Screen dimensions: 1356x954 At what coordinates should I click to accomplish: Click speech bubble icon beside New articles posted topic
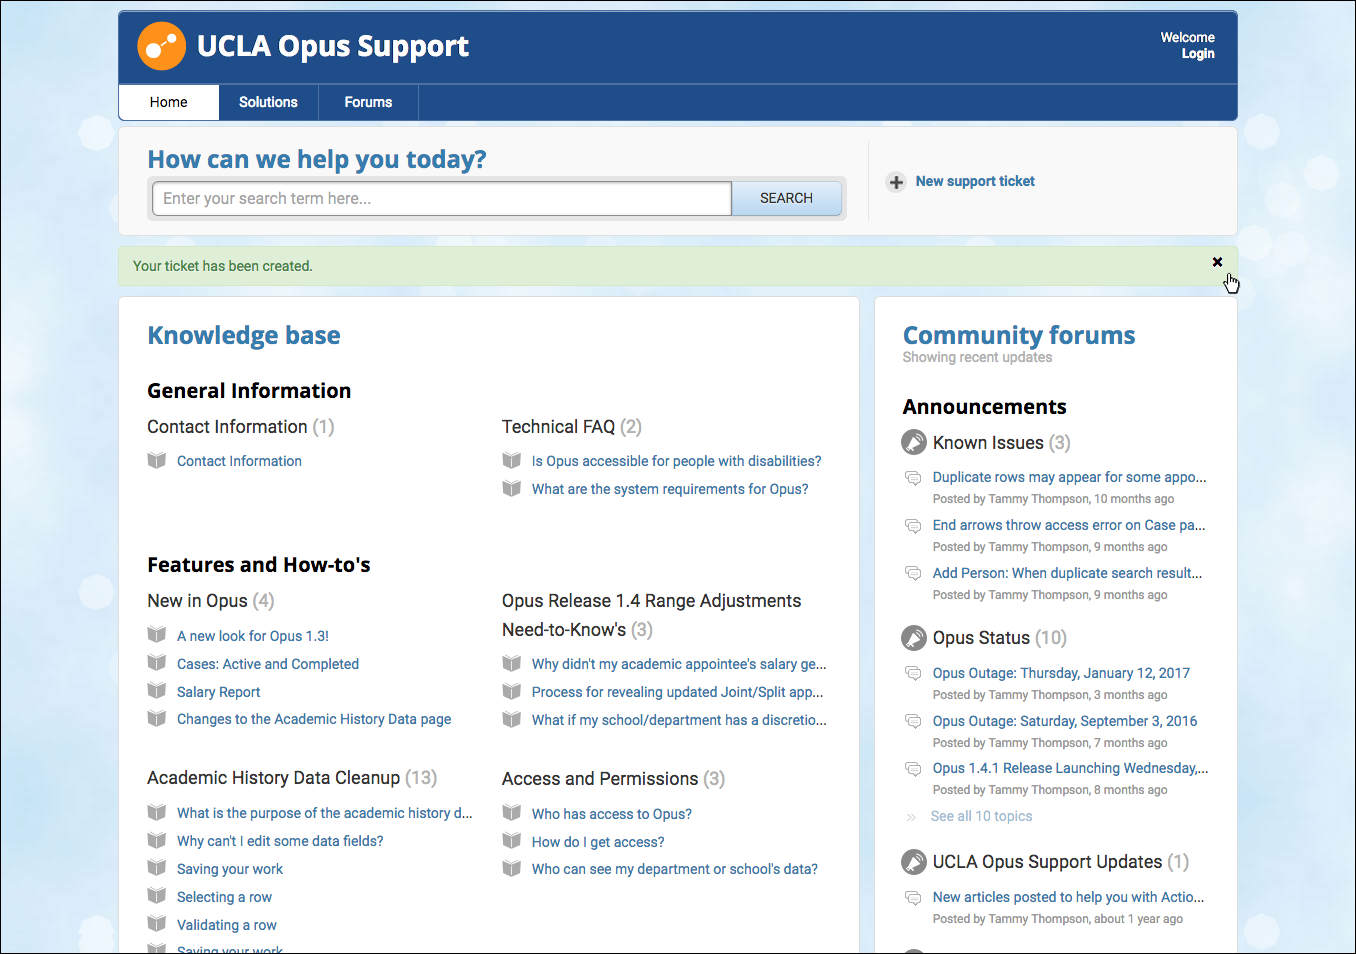(x=913, y=898)
